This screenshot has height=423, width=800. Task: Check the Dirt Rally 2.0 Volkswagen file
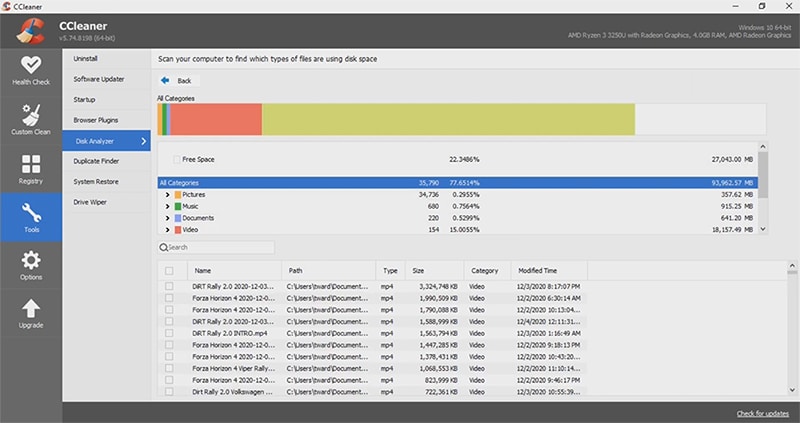[x=169, y=392]
